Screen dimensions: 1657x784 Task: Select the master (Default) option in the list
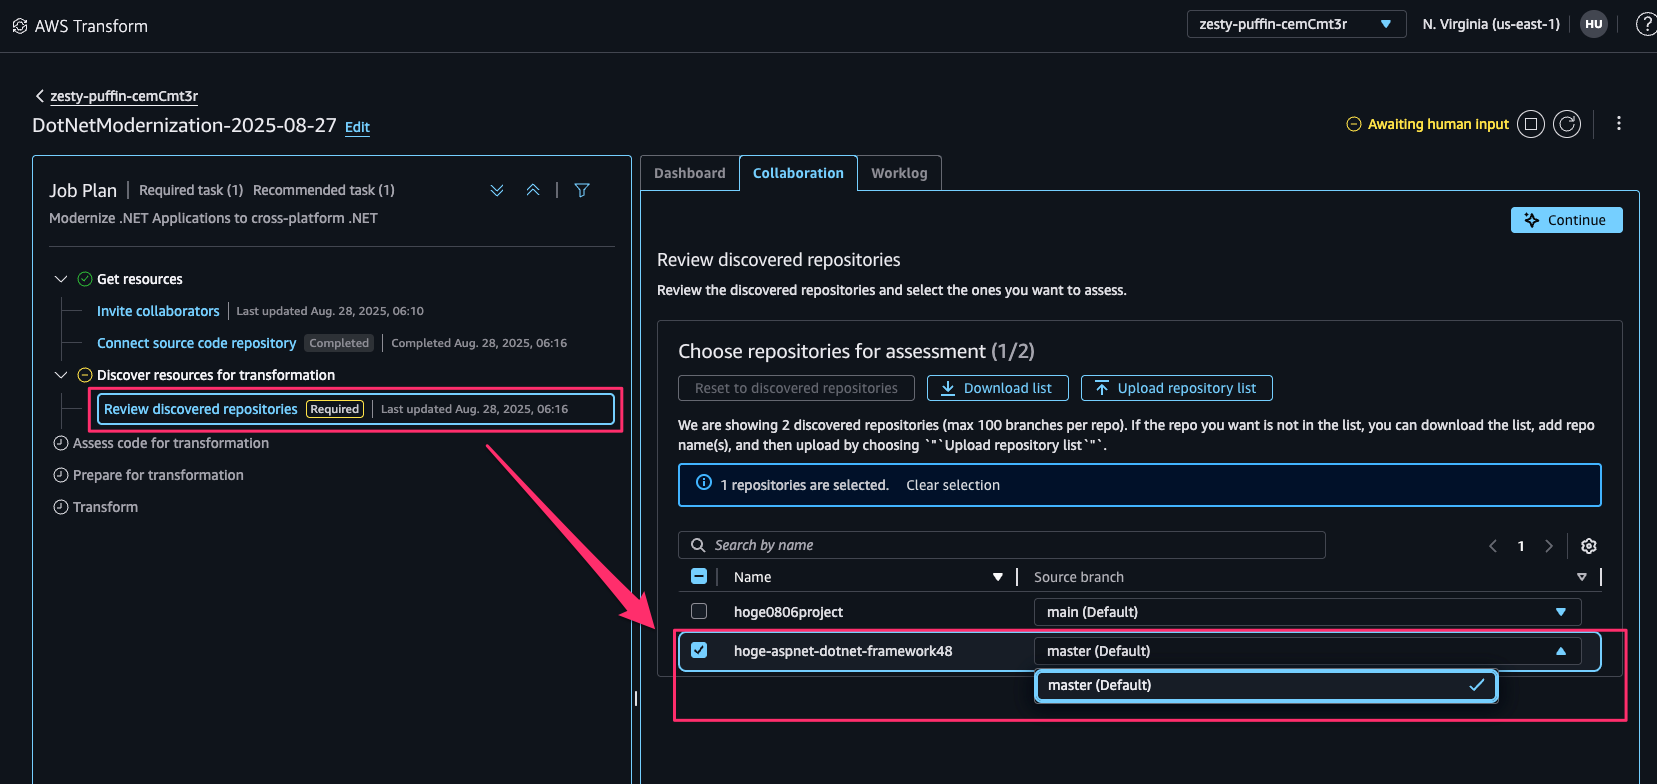tap(1266, 685)
